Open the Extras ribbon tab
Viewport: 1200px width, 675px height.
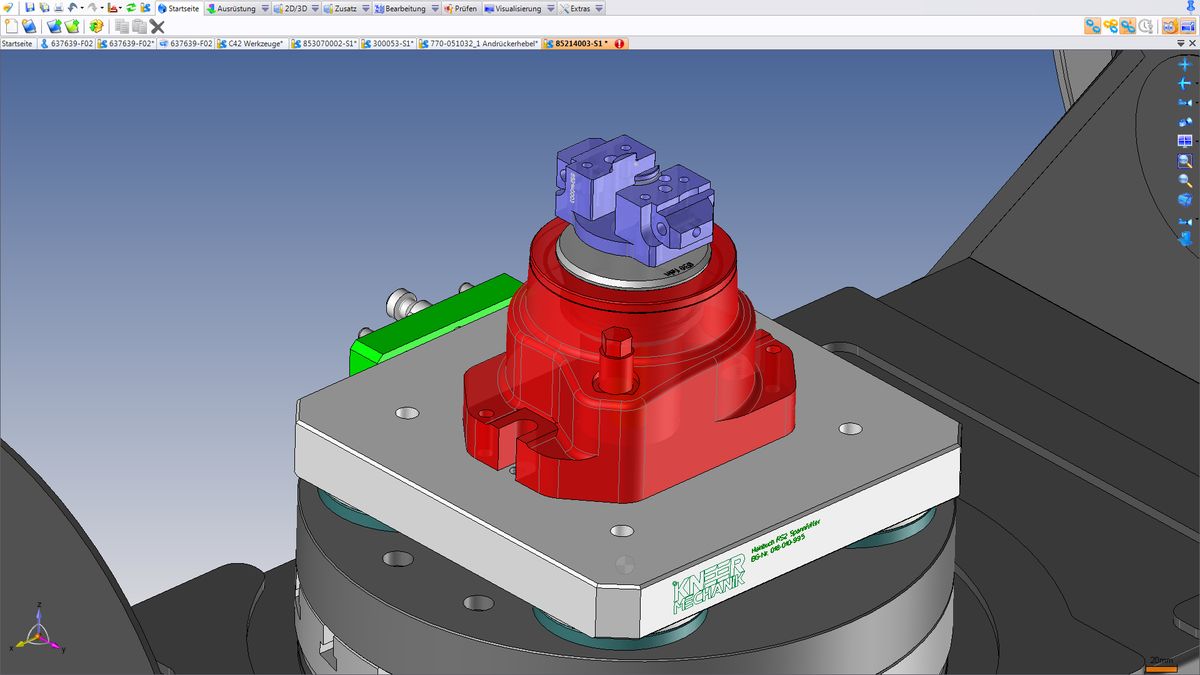[580, 8]
